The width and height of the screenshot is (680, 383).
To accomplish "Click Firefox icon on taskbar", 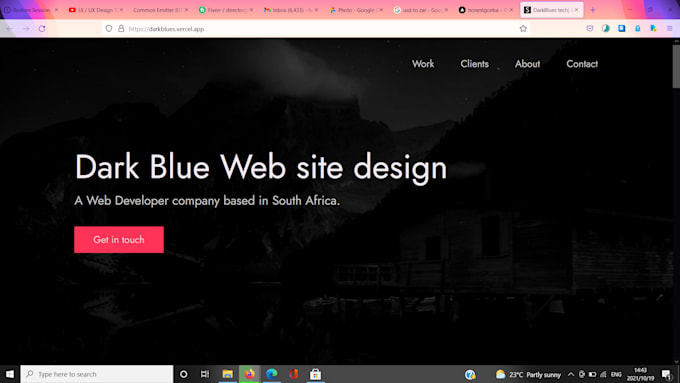I will click(x=249, y=374).
